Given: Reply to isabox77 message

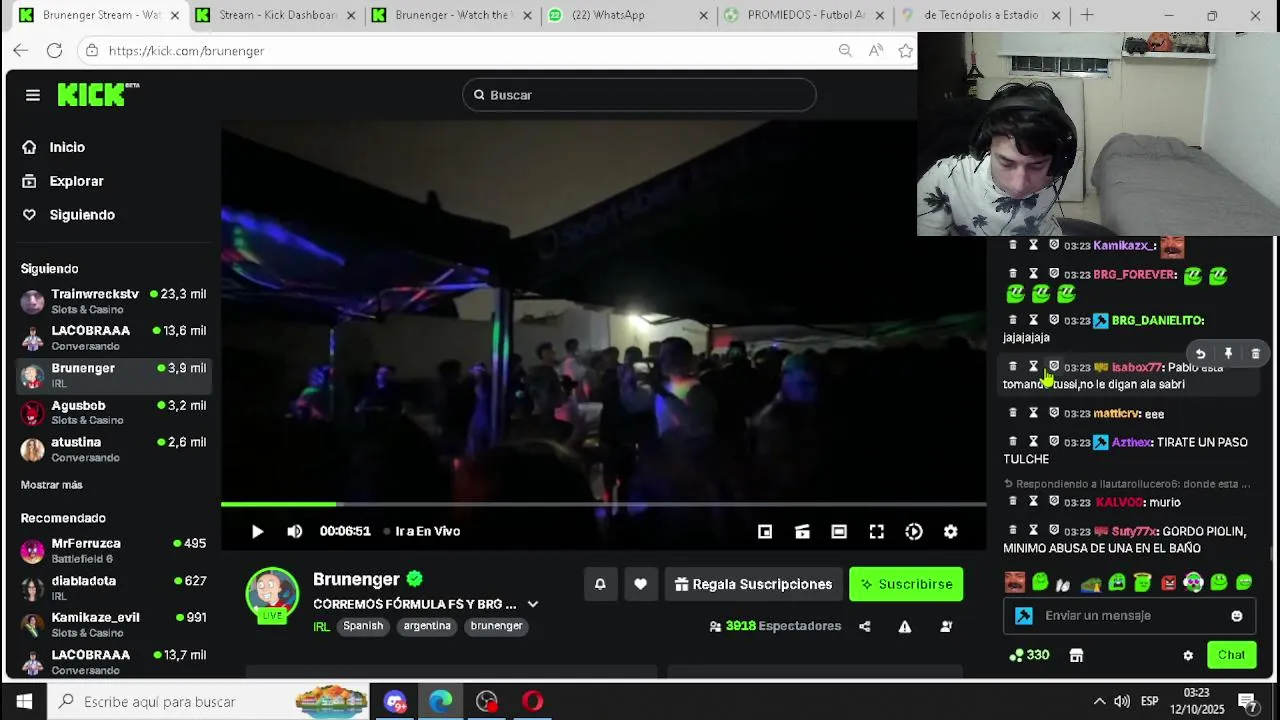Looking at the screenshot, I should [1200, 354].
